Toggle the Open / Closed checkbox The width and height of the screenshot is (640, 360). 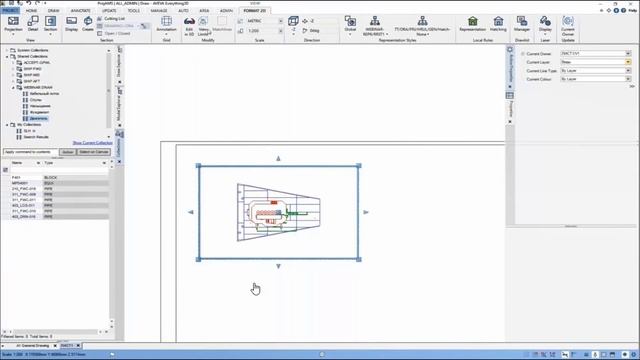(100, 33)
